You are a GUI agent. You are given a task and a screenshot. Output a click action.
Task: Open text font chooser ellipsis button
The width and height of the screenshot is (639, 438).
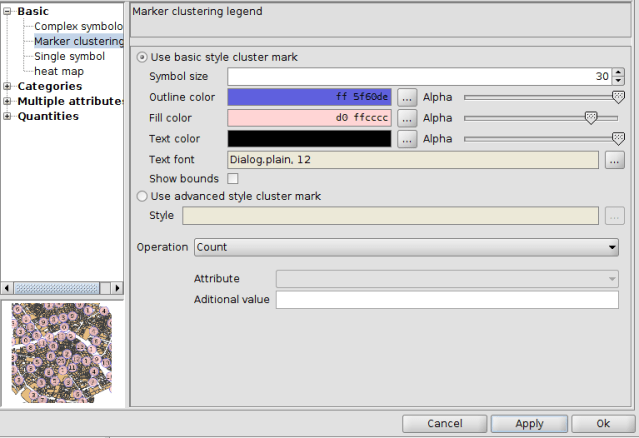(615, 160)
